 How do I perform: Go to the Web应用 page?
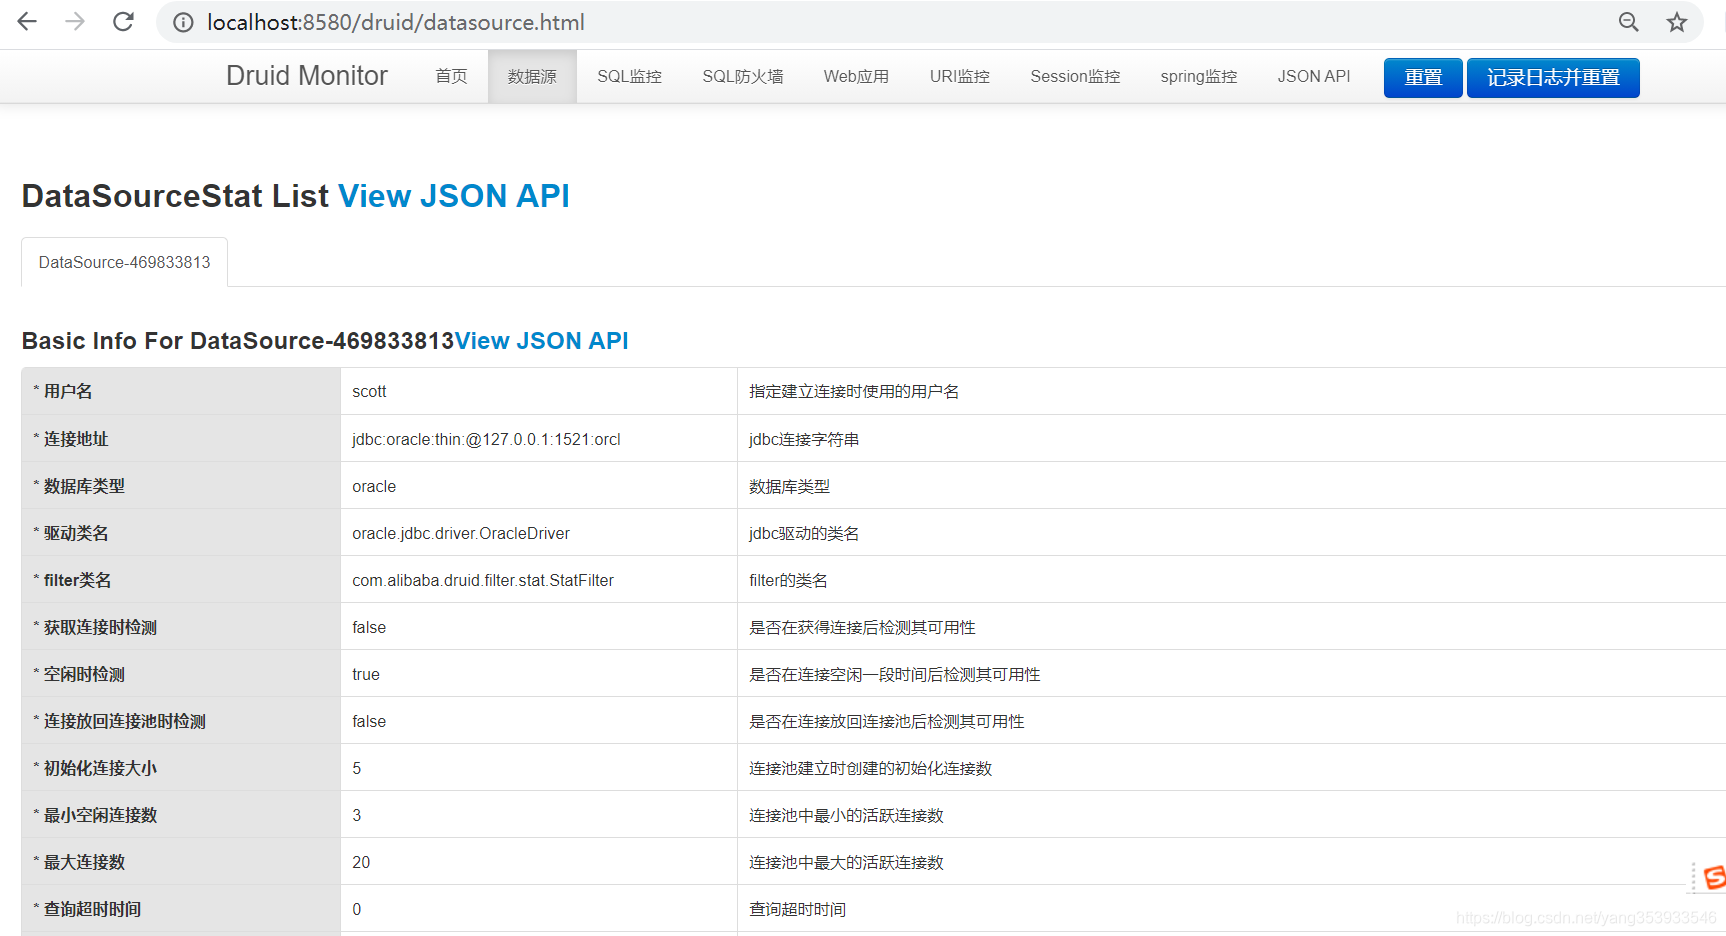coord(856,77)
